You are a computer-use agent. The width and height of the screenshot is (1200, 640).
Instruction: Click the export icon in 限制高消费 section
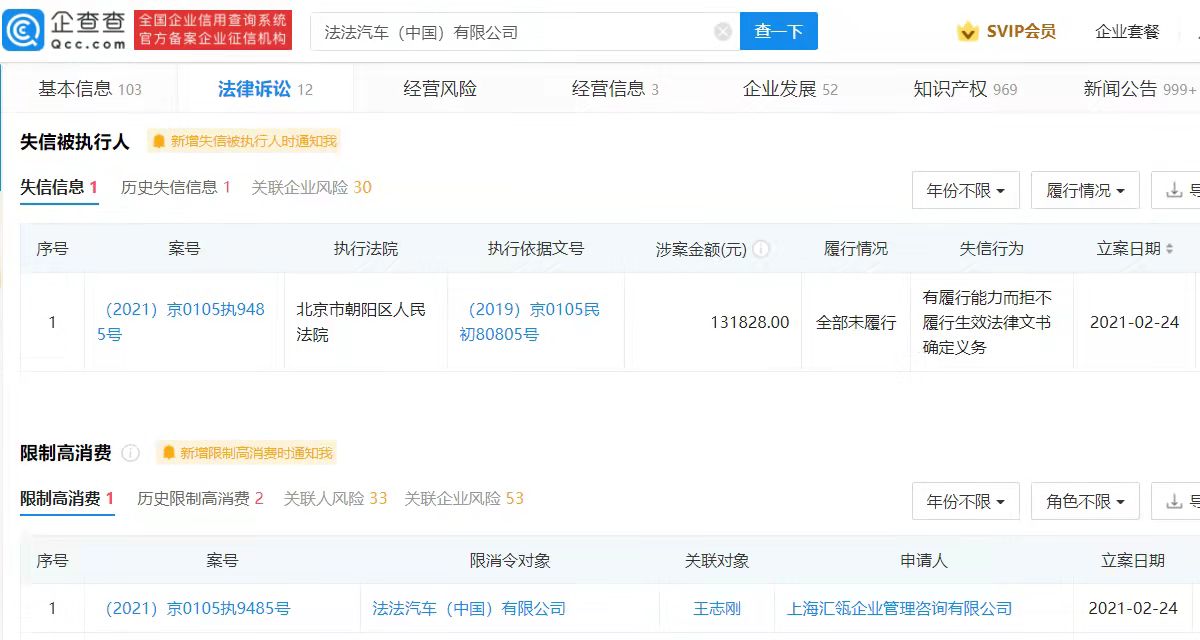pos(1172,501)
